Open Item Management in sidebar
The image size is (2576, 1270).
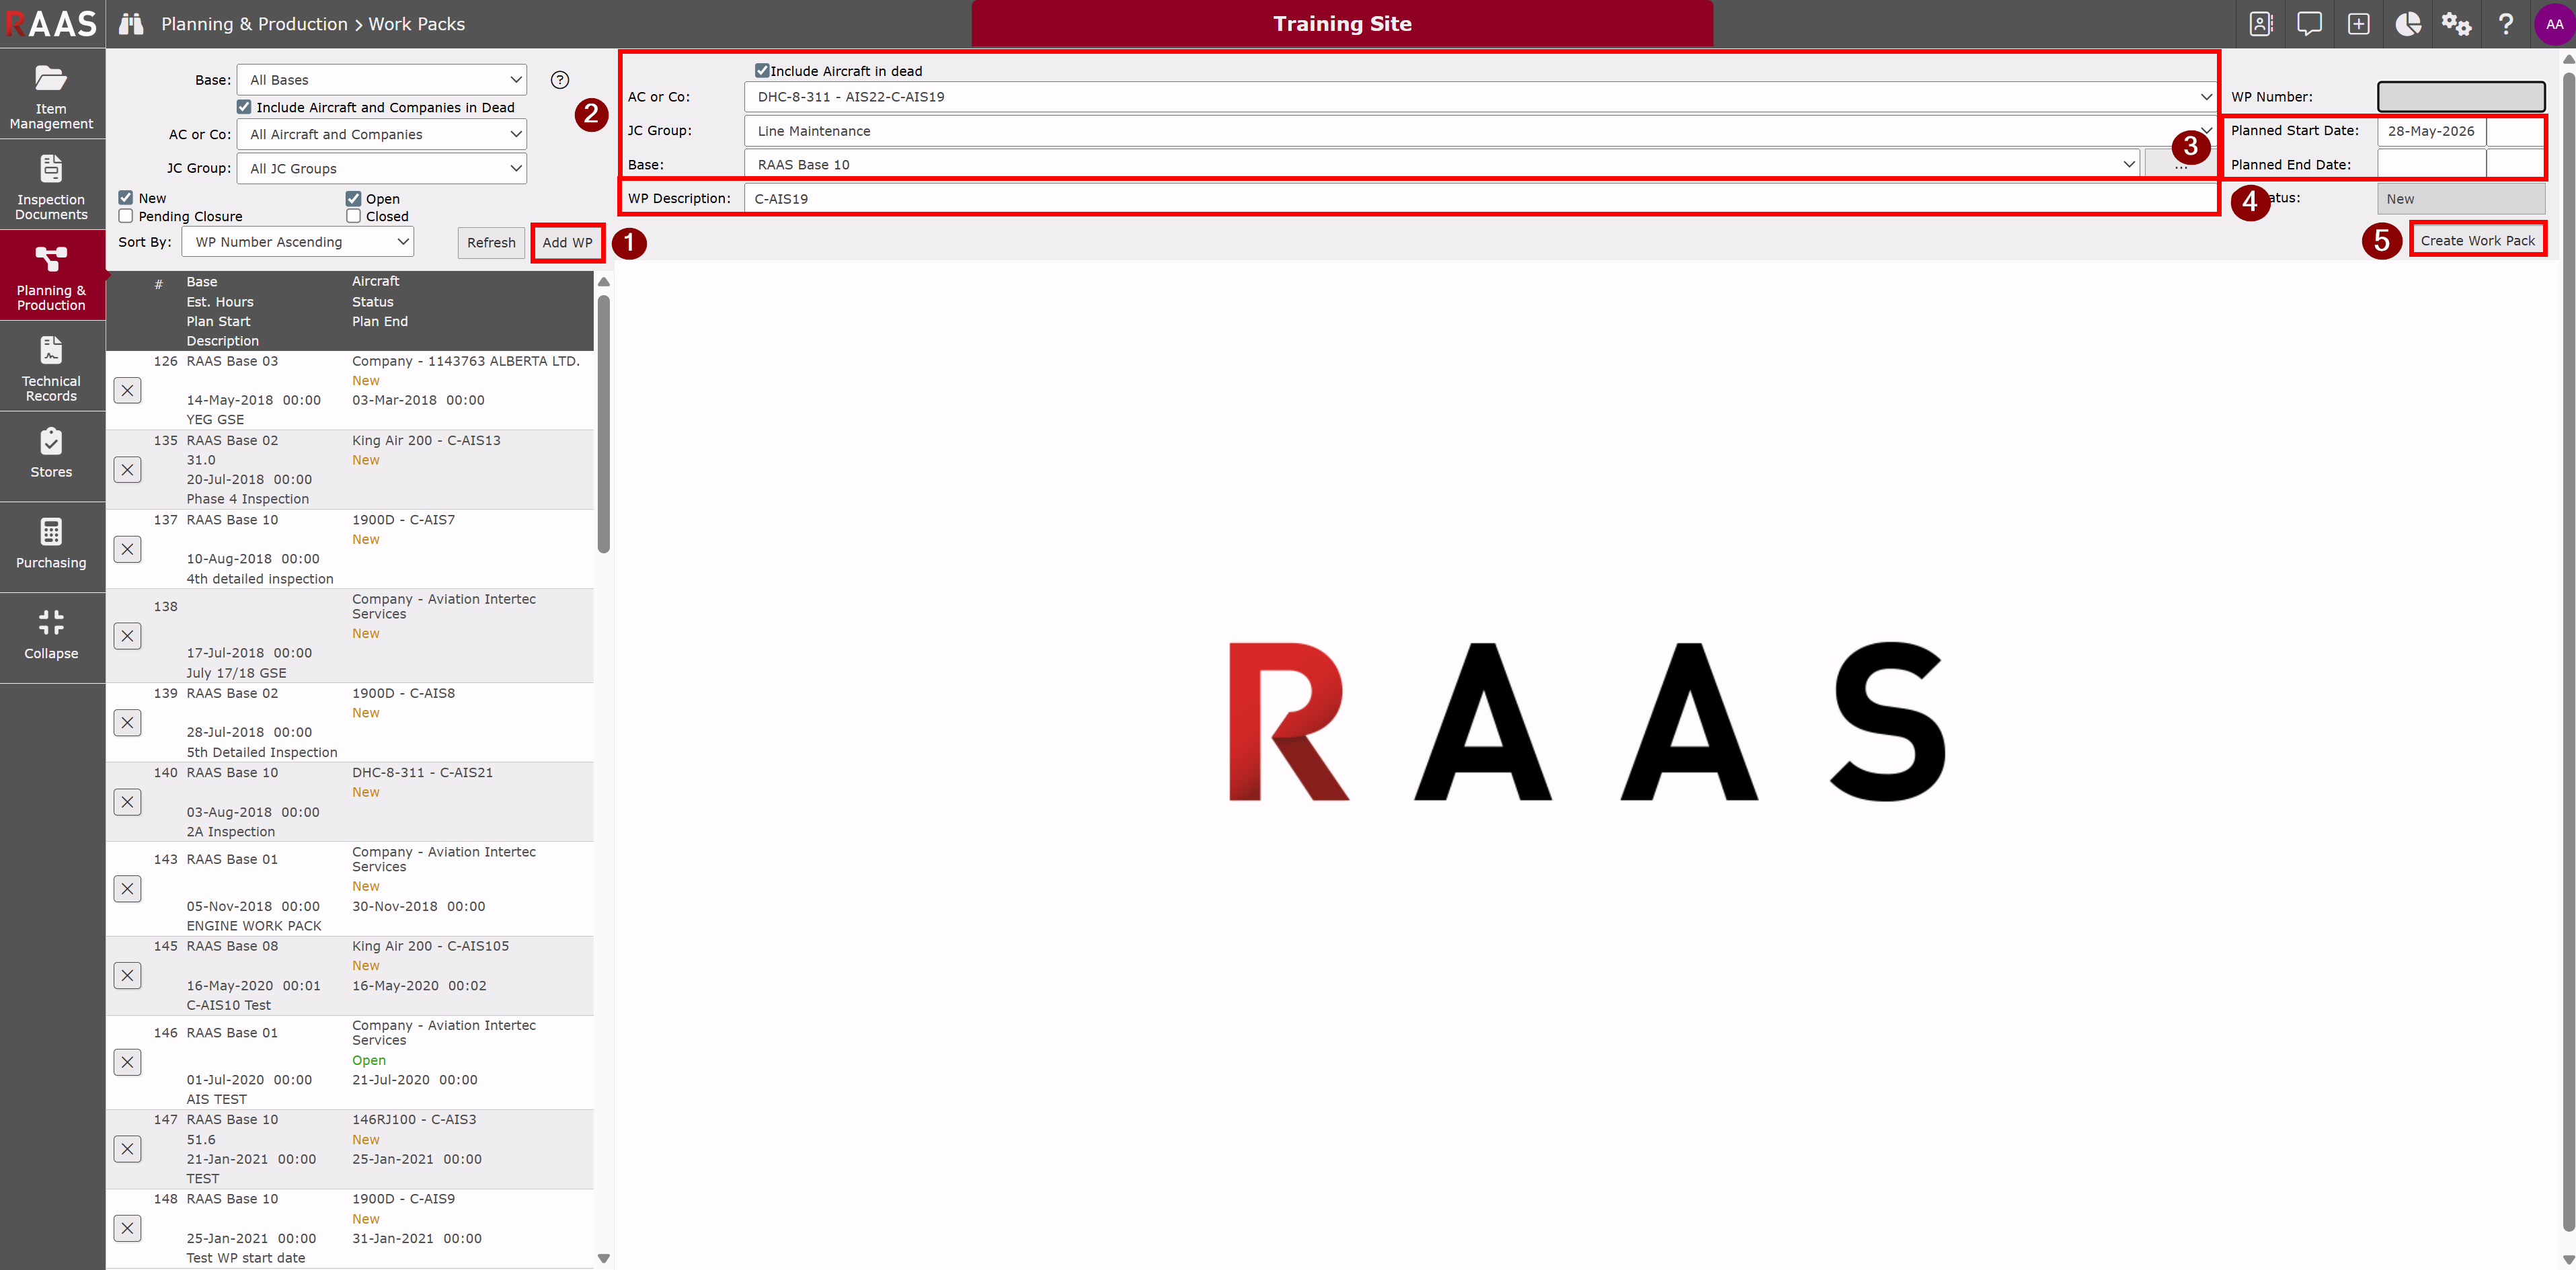point(52,95)
